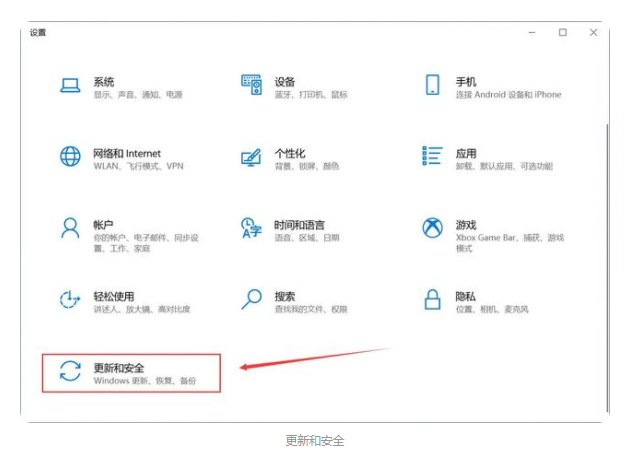Select the 隐私 category text

(x=465, y=296)
